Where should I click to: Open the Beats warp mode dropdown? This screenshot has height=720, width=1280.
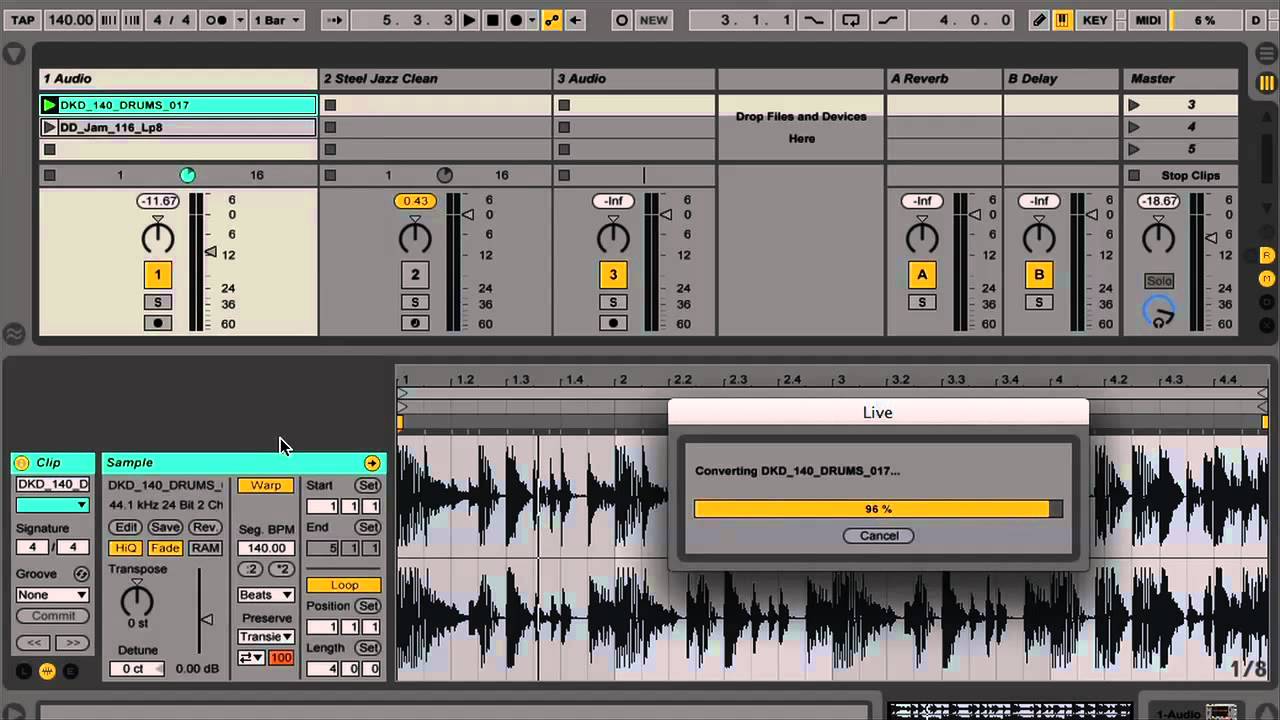(266, 595)
